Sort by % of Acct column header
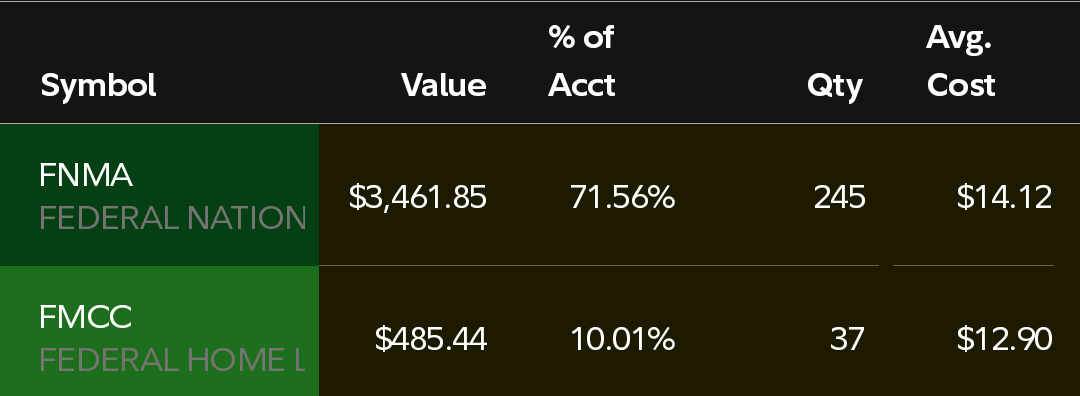Image resolution: width=1080 pixels, height=396 pixels. pos(581,61)
